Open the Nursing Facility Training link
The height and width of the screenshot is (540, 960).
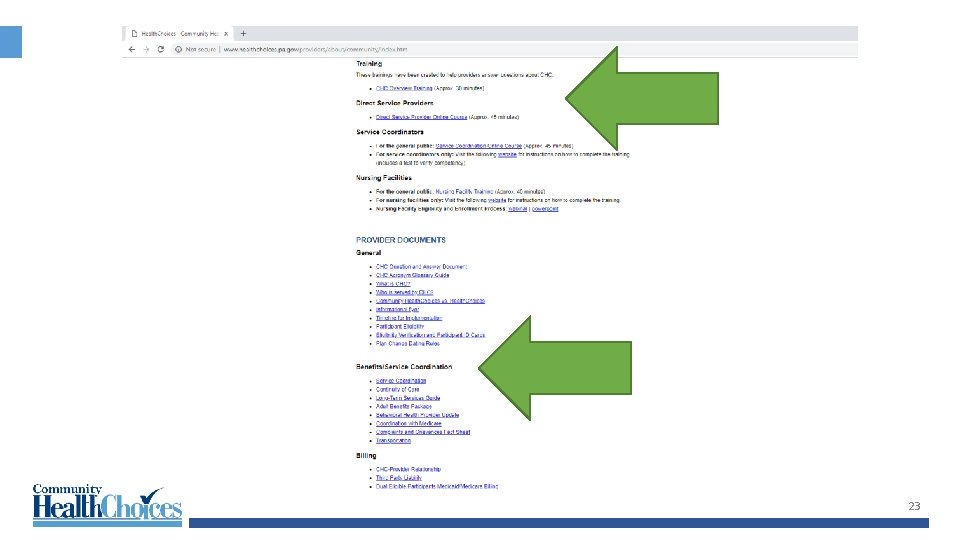click(464, 192)
